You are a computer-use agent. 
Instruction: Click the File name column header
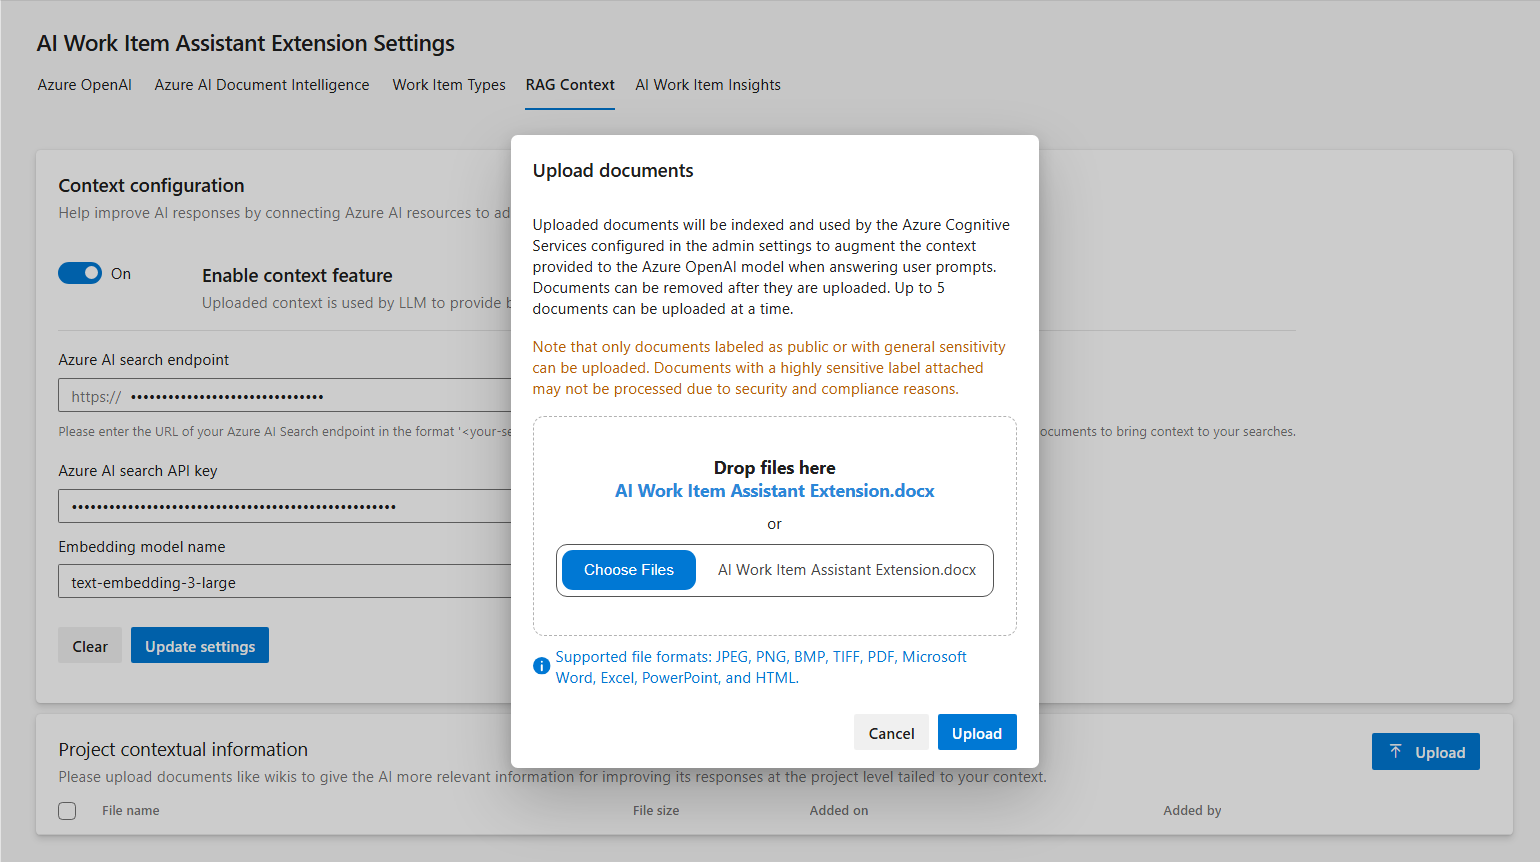130,810
